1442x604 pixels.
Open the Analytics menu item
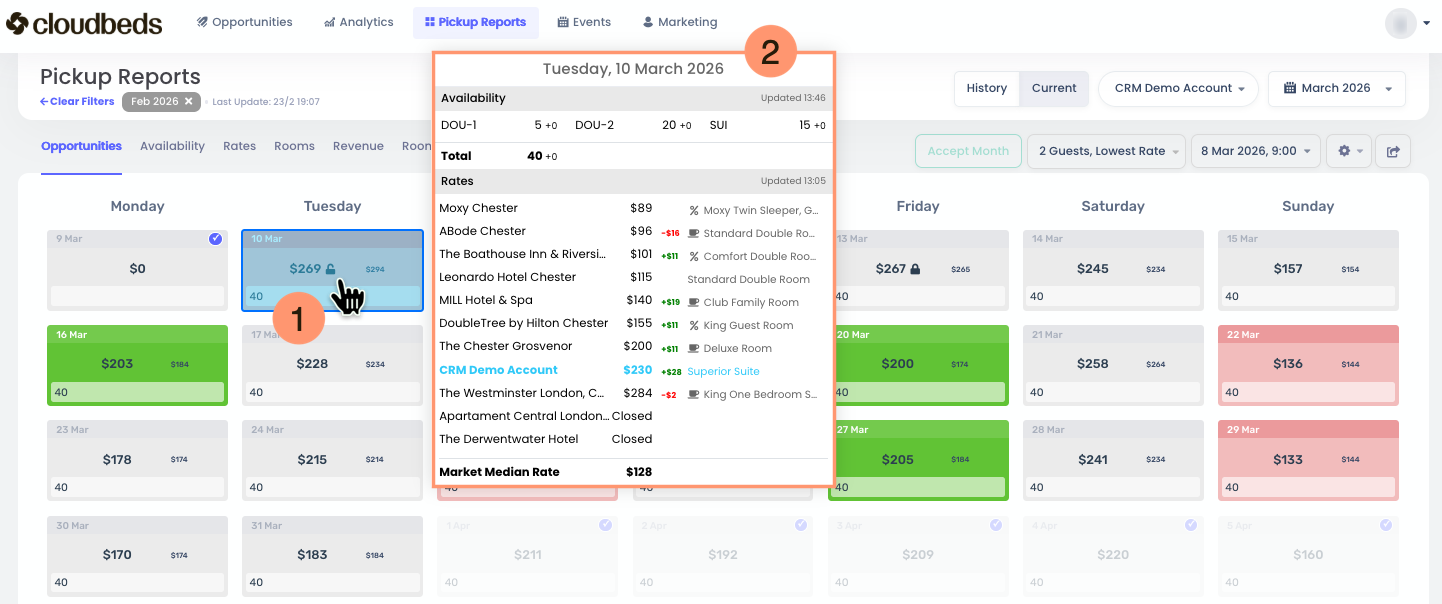click(359, 22)
